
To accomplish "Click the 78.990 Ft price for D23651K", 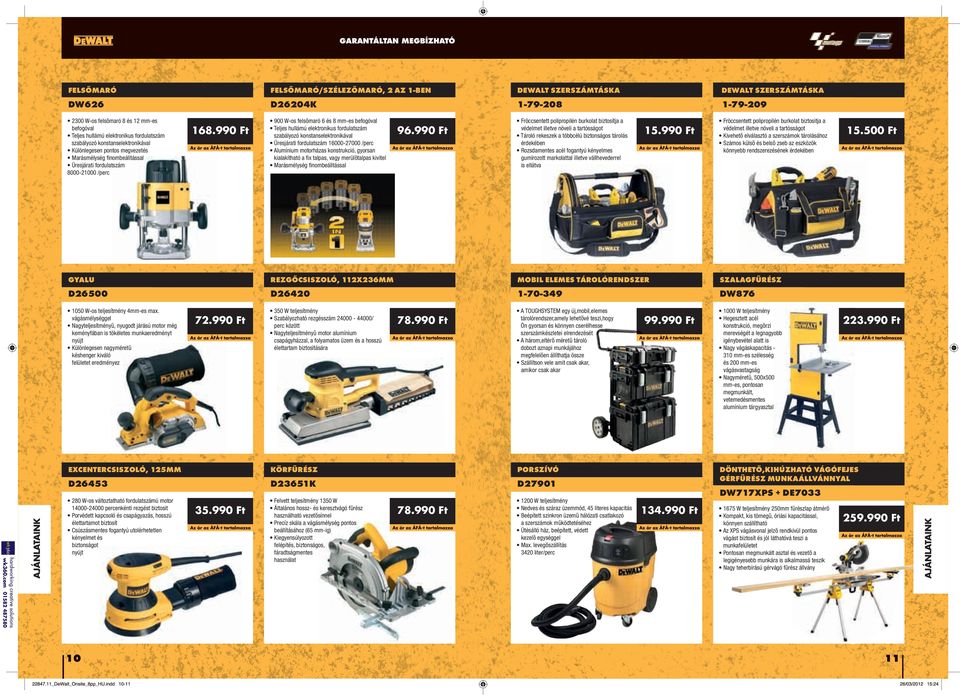I will [422, 510].
